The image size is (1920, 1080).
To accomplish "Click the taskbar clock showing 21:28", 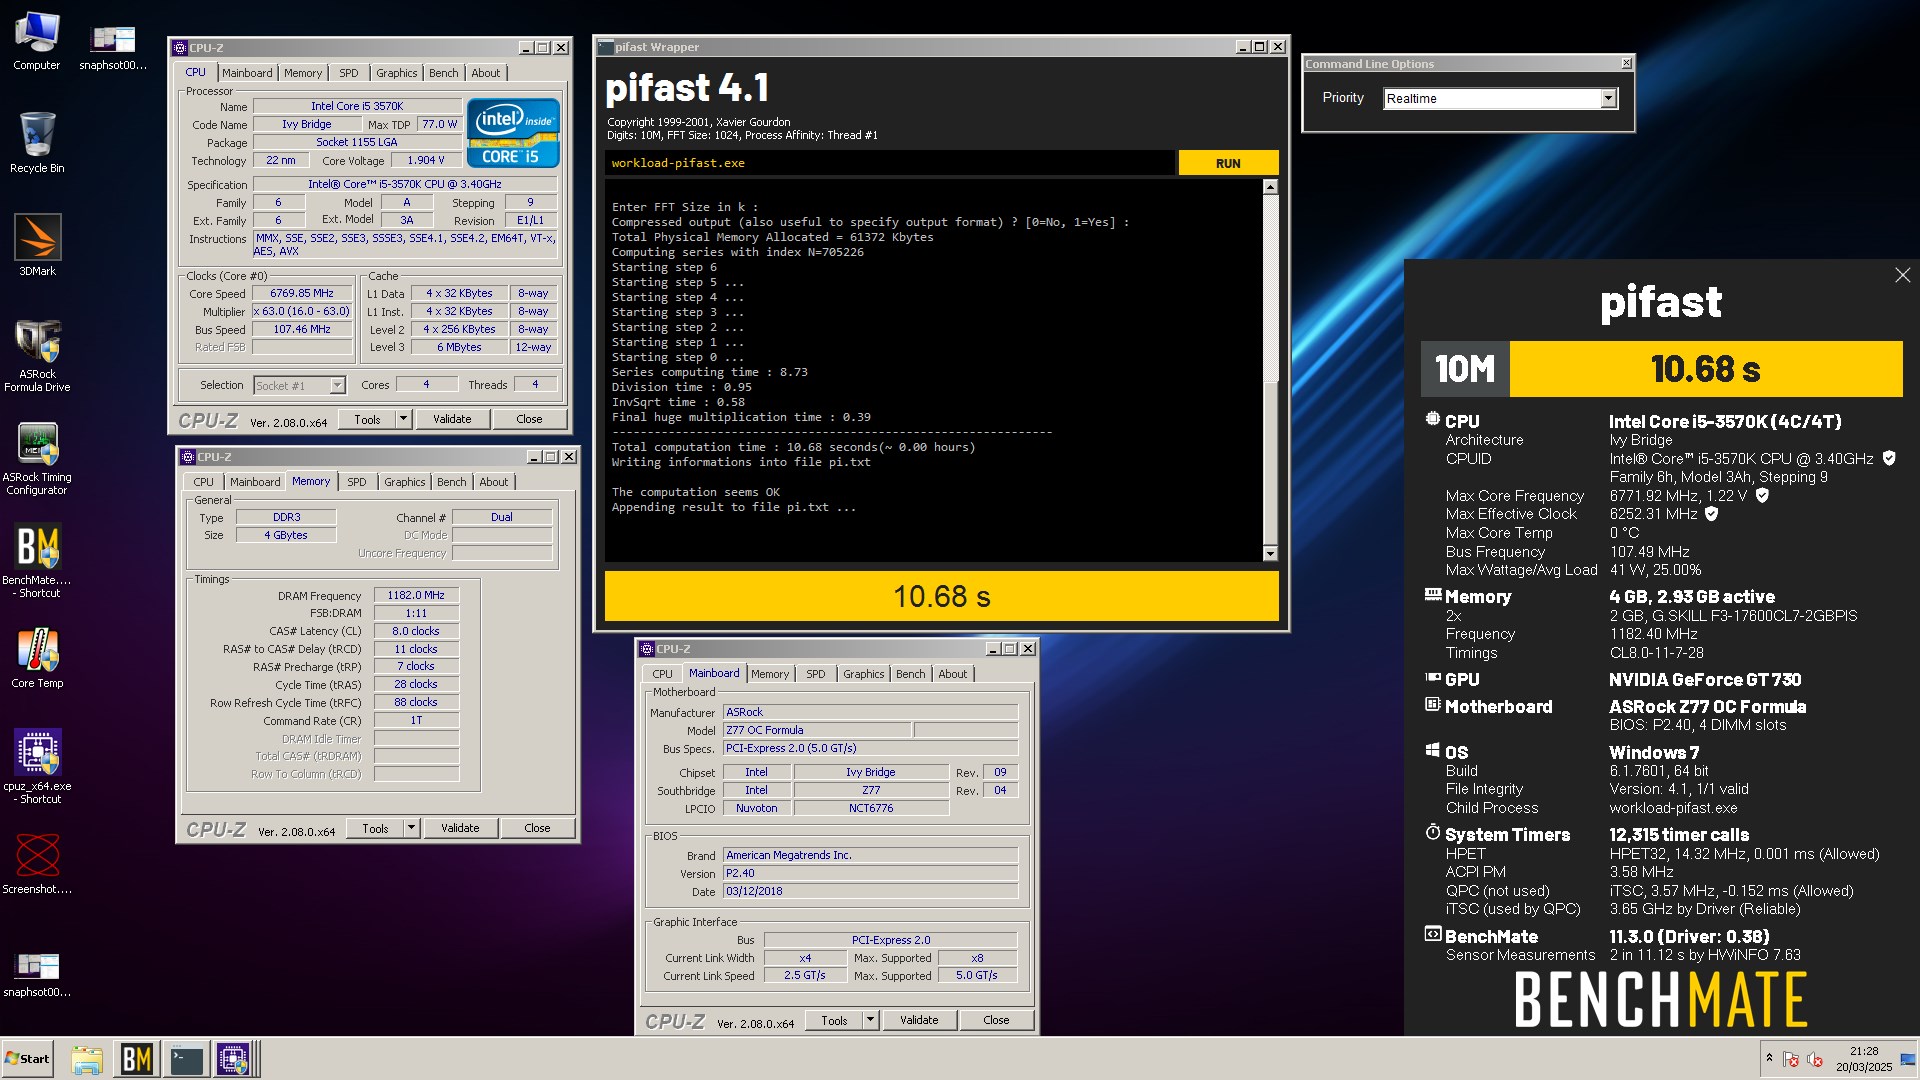I will [x=1864, y=1051].
